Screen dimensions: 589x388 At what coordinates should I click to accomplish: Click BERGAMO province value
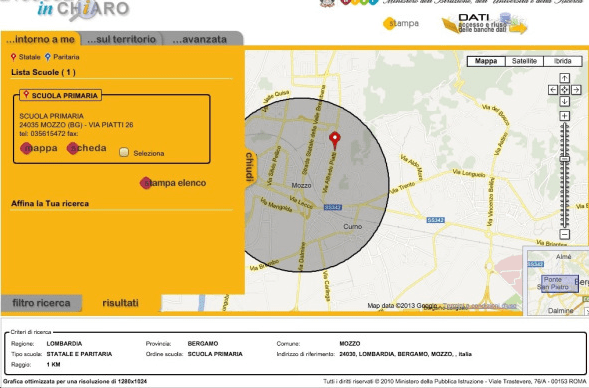point(203,344)
